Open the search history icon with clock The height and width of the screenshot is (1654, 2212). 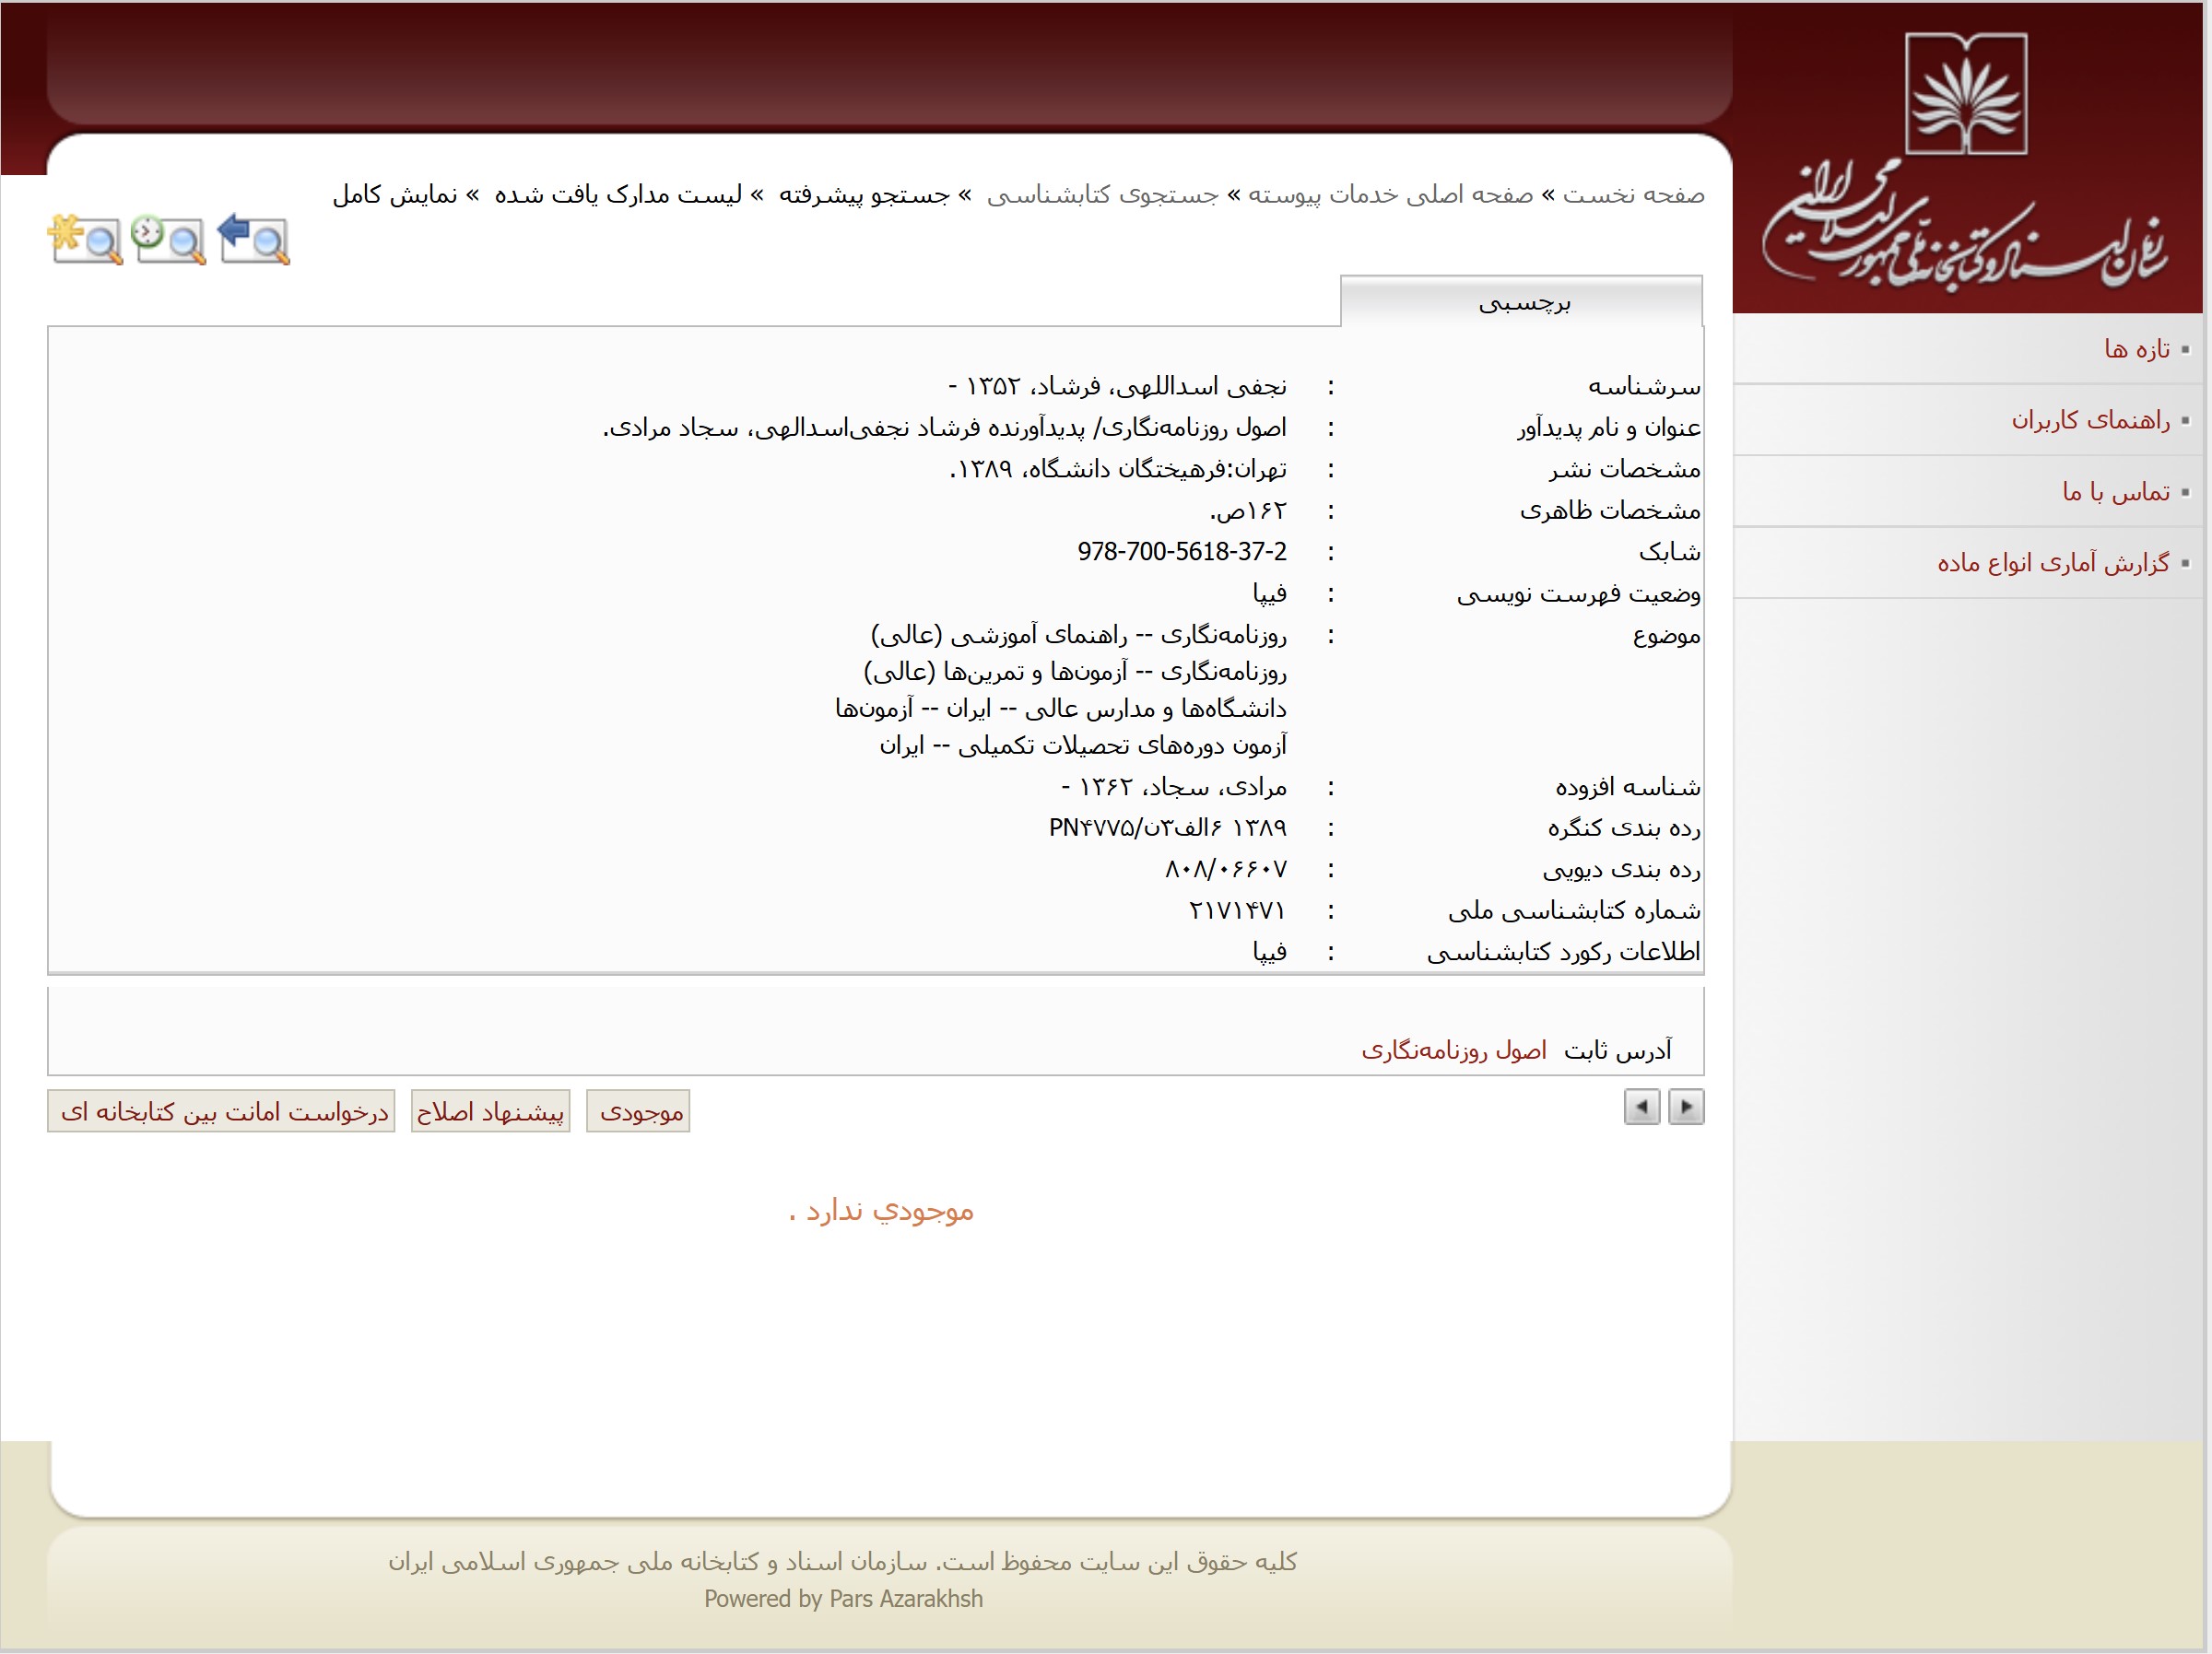(169, 240)
